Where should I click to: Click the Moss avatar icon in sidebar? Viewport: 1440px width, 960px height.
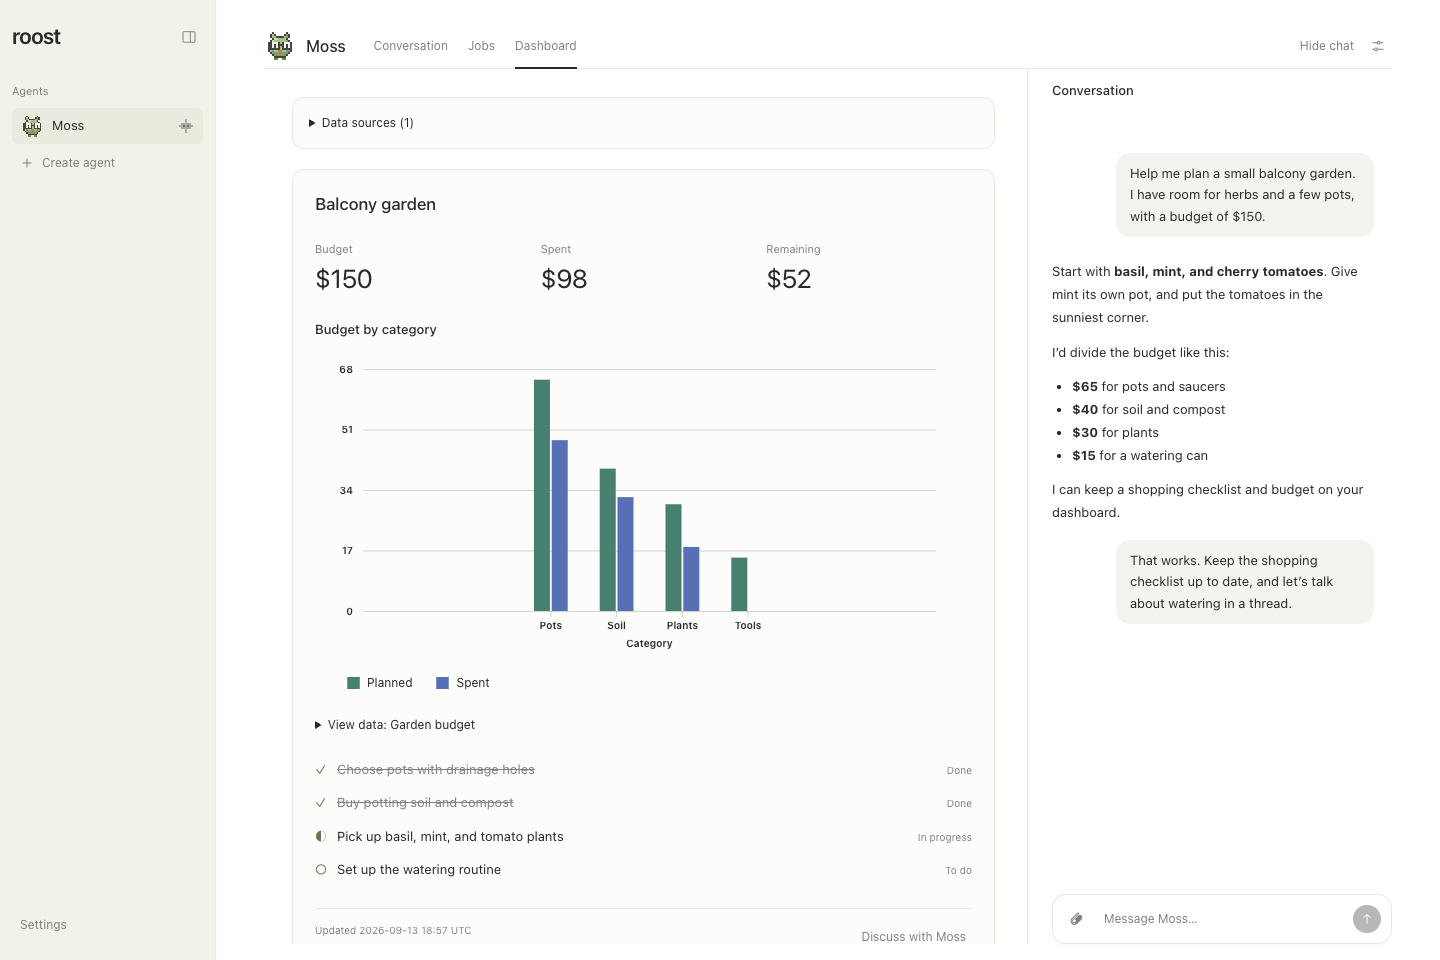coord(32,126)
